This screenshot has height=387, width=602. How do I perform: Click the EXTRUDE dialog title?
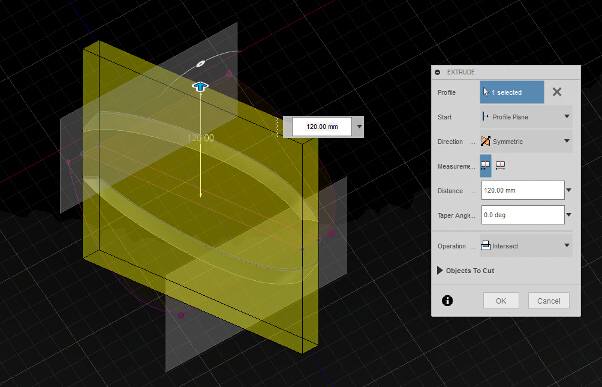coord(461,72)
